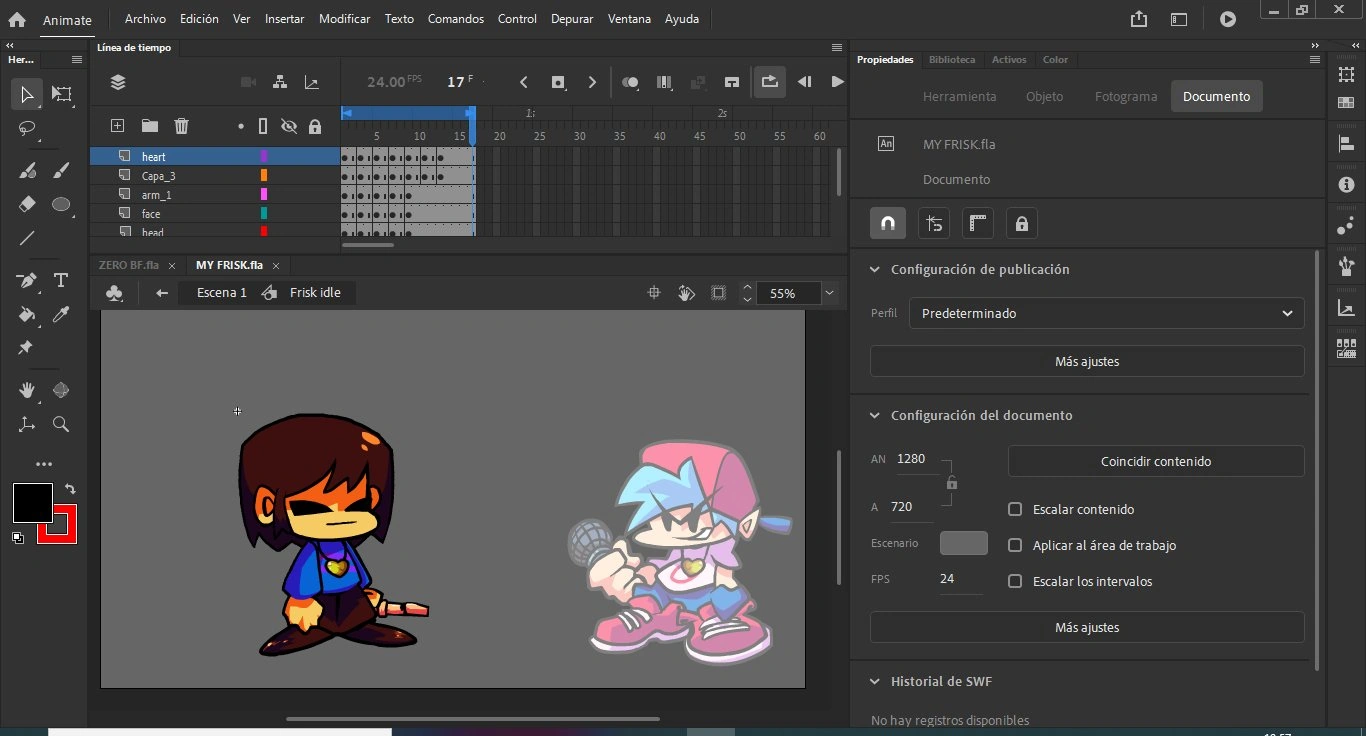Open the stage zoom percentage dropdown
Viewport: 1366px width, 736px height.
829,293
